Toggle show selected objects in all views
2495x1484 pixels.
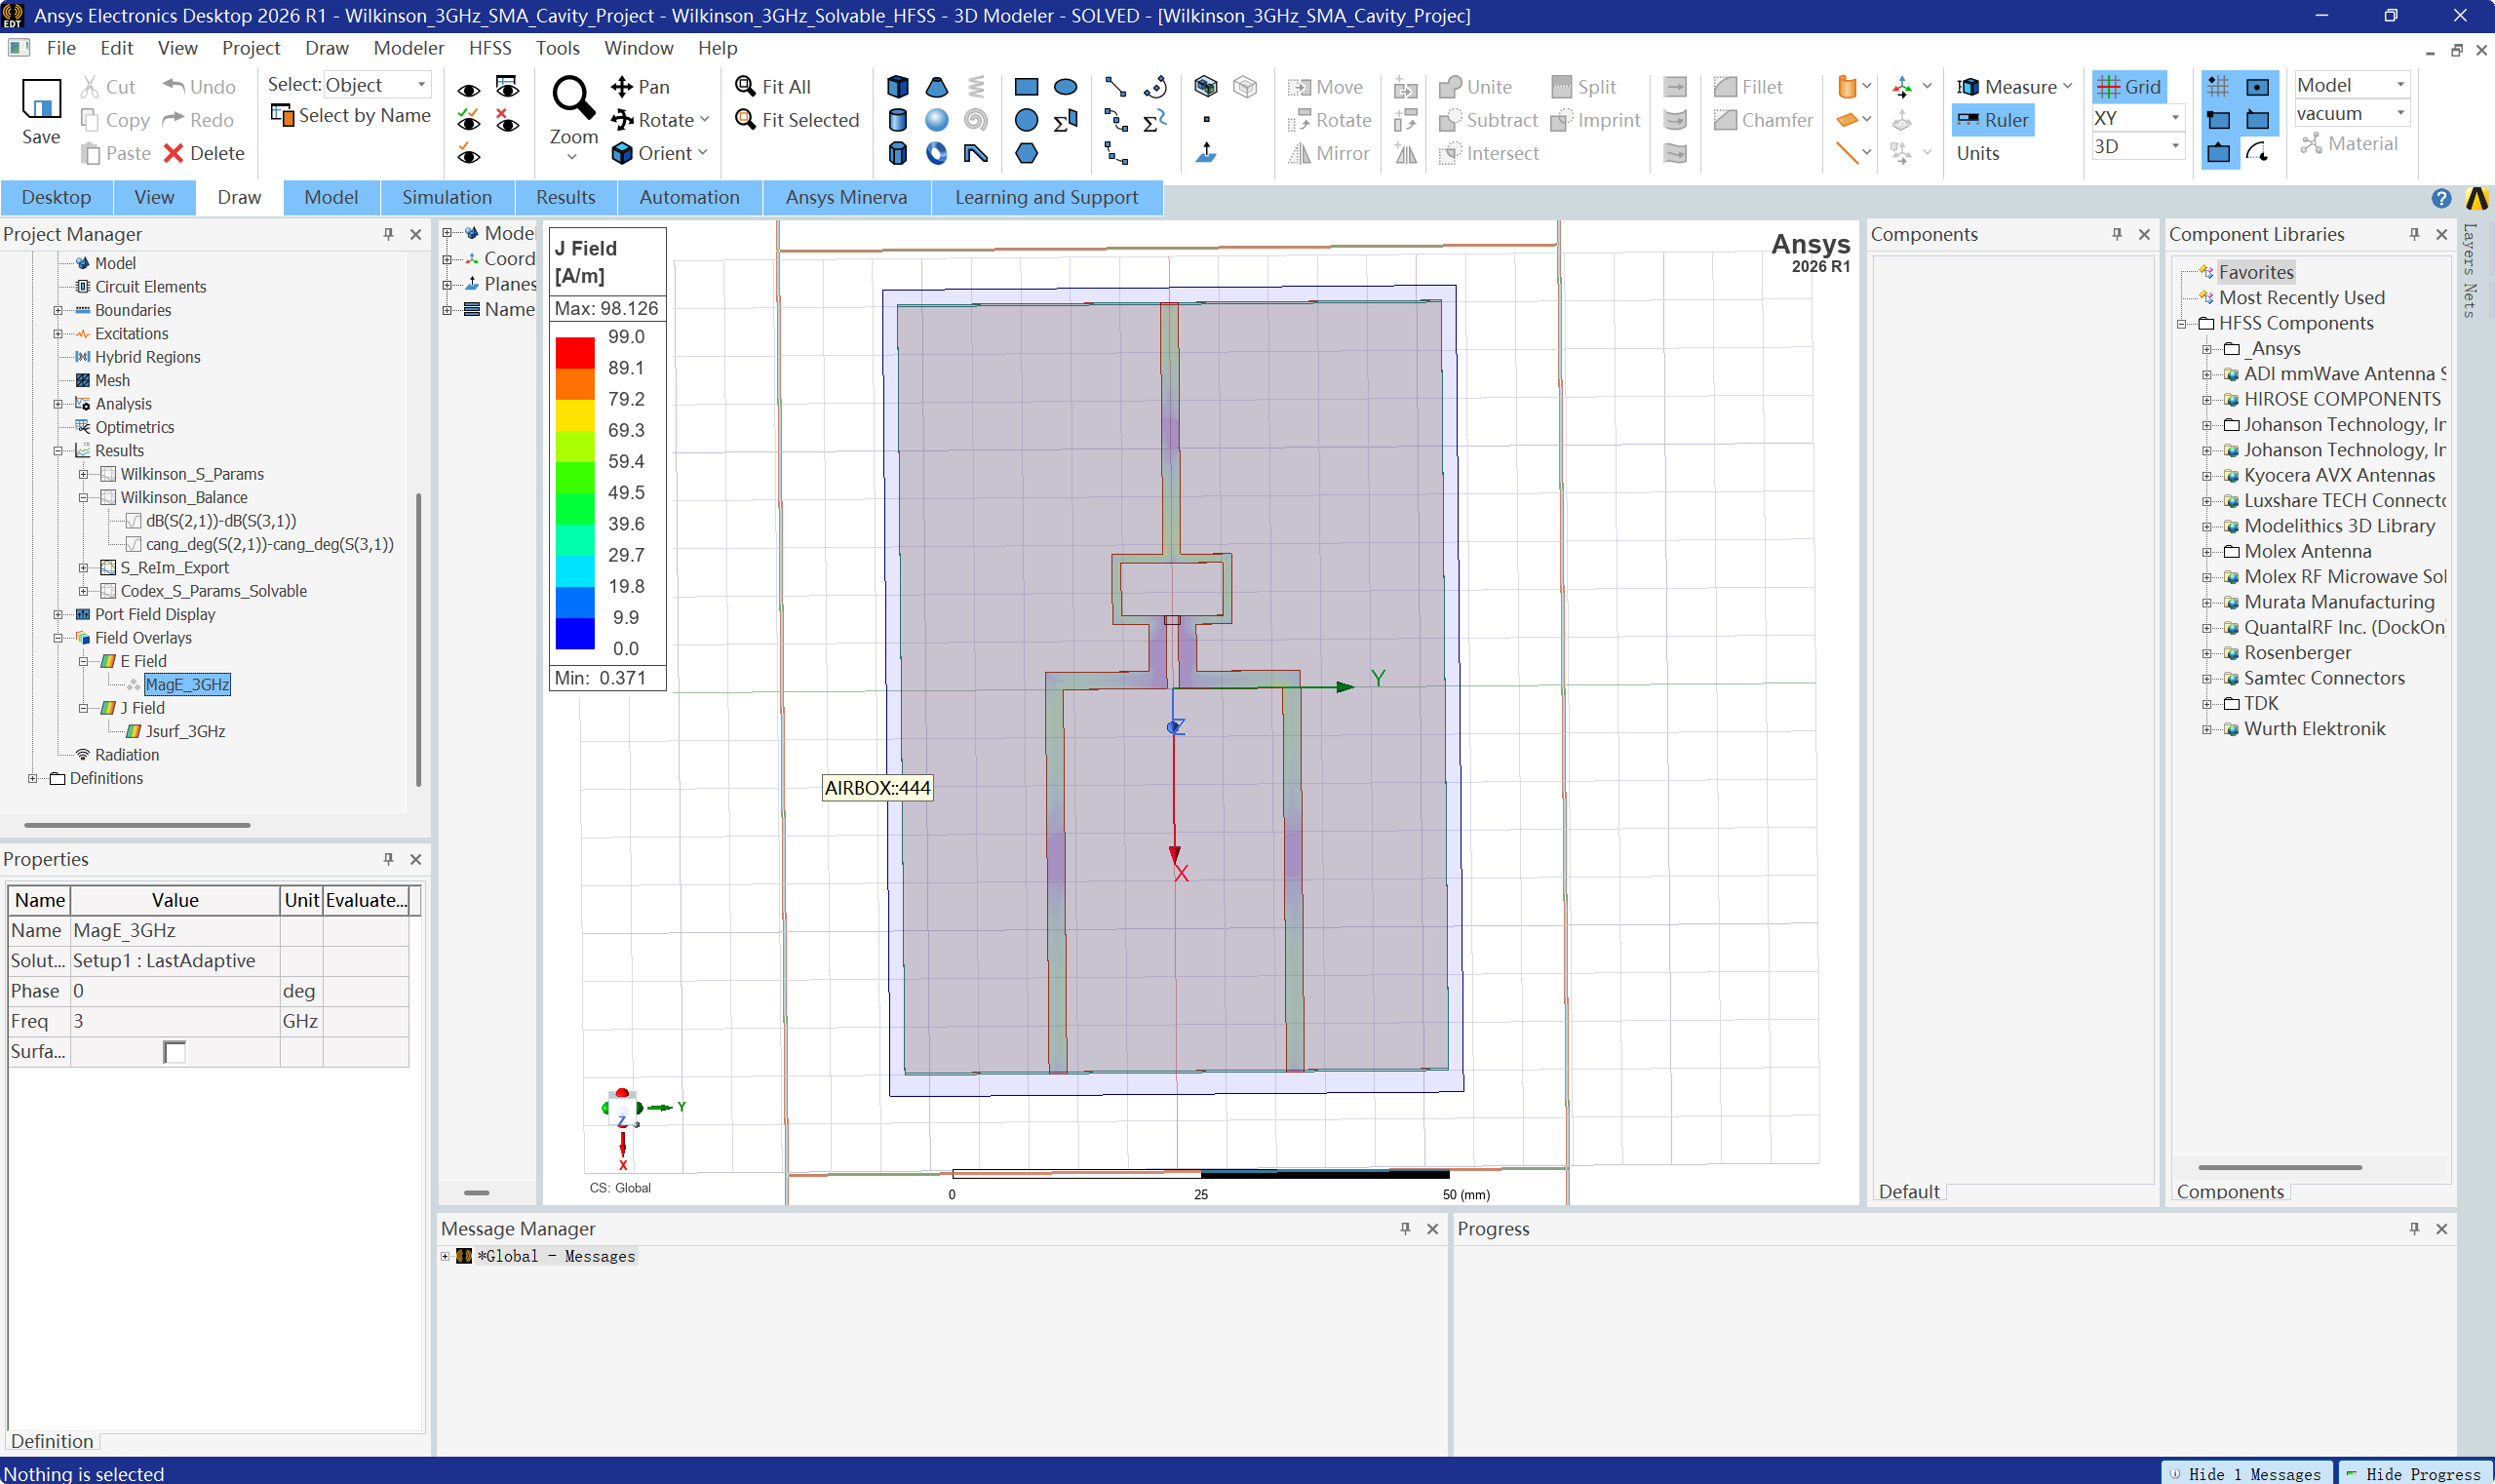coord(468,121)
